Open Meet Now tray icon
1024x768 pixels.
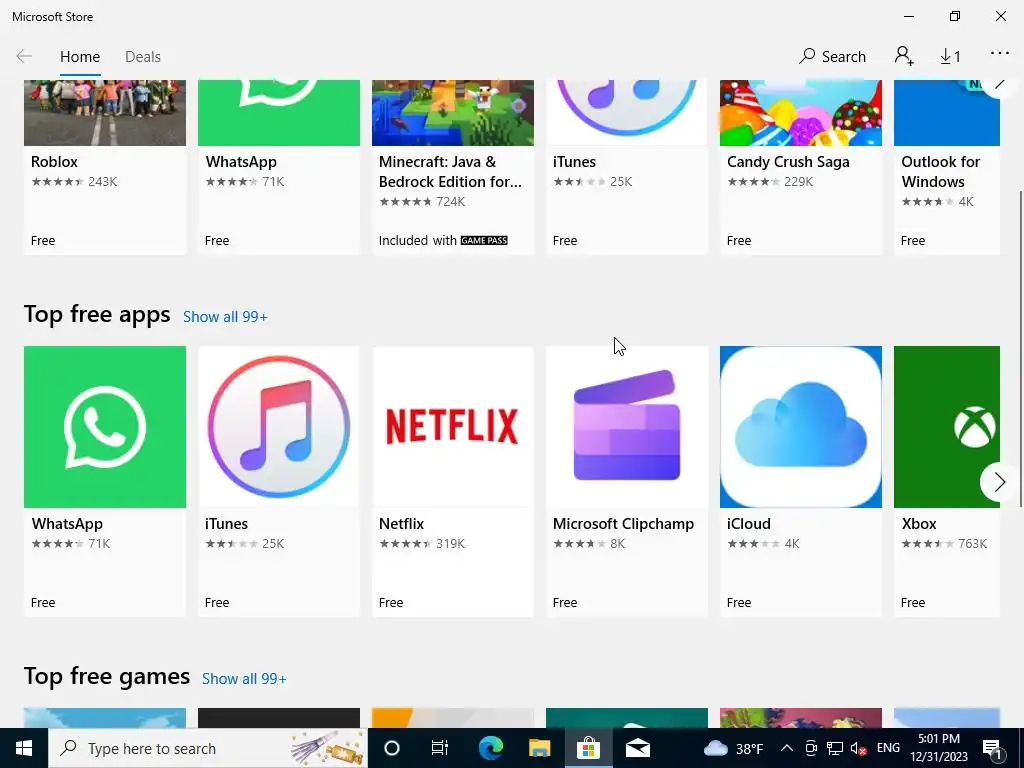810,748
